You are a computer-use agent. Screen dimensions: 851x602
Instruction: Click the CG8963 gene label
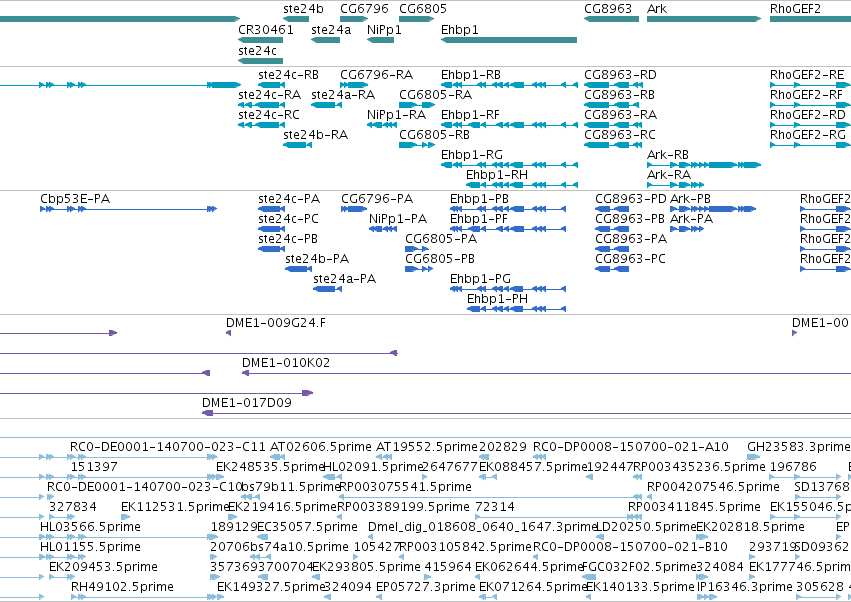pos(608,9)
